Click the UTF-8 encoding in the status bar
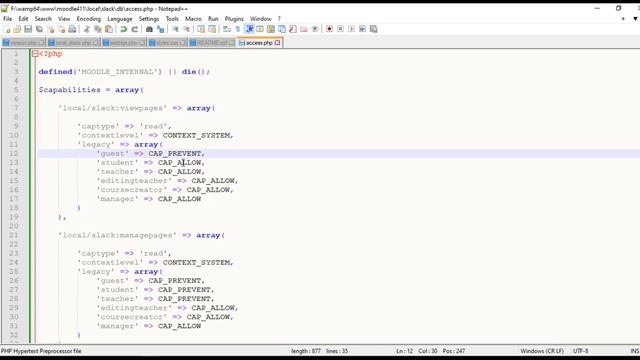Viewport: 640px width, 360px height. pyautogui.click(x=580, y=351)
